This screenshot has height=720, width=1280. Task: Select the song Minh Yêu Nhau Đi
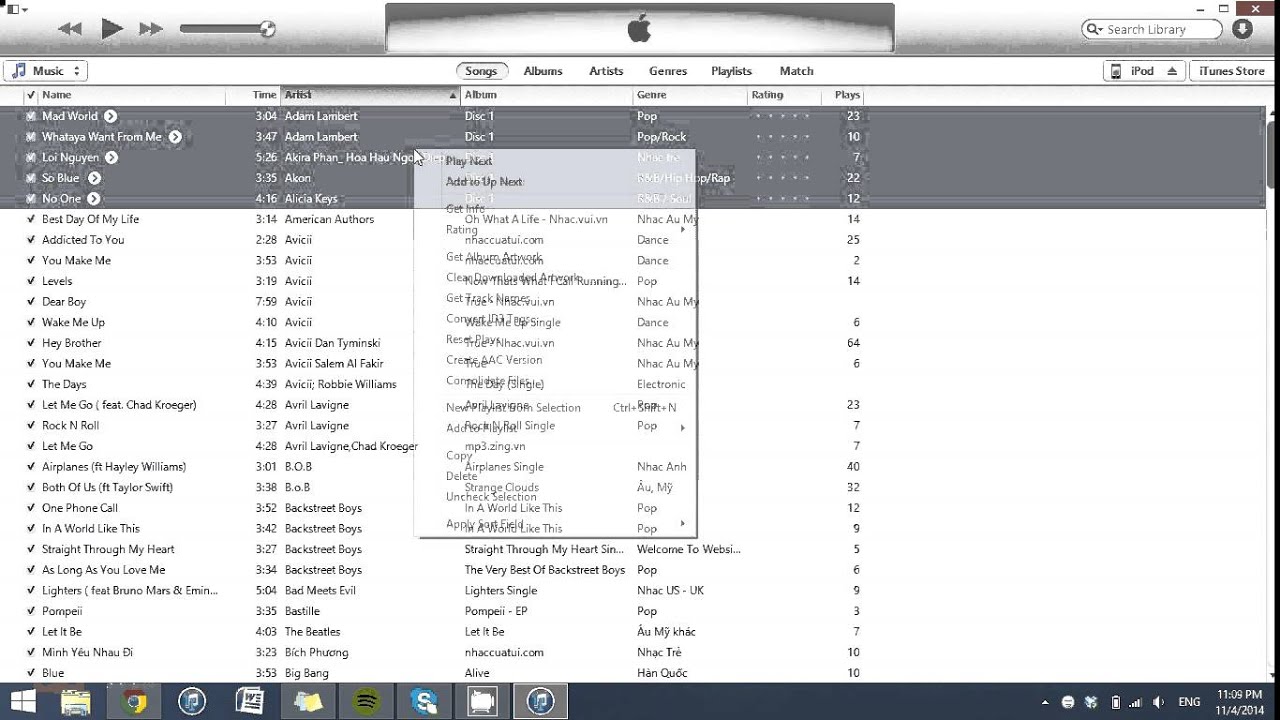click(87, 653)
